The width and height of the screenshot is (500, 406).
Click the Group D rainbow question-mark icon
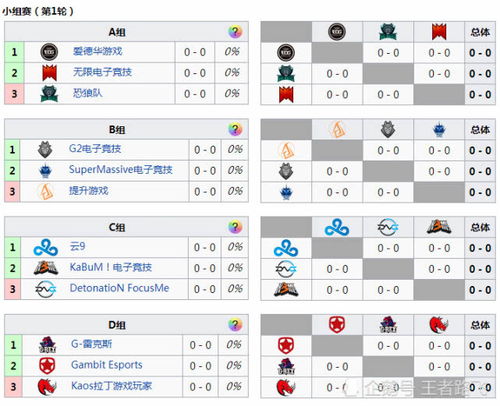click(235, 325)
